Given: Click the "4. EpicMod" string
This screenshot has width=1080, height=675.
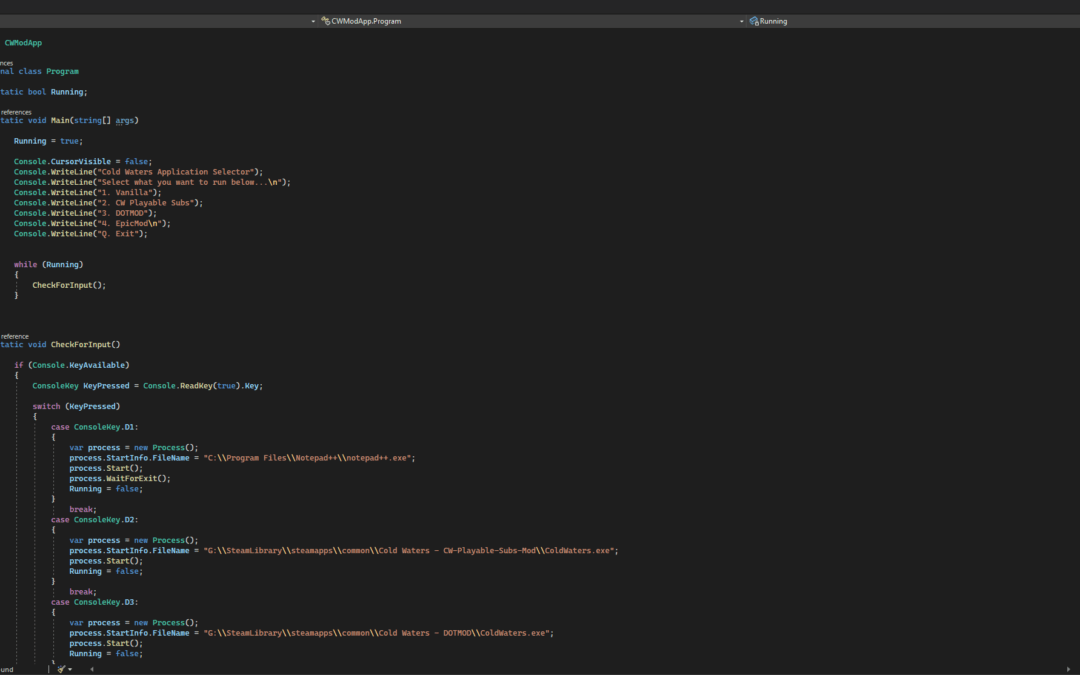Looking at the screenshot, I should point(129,223).
